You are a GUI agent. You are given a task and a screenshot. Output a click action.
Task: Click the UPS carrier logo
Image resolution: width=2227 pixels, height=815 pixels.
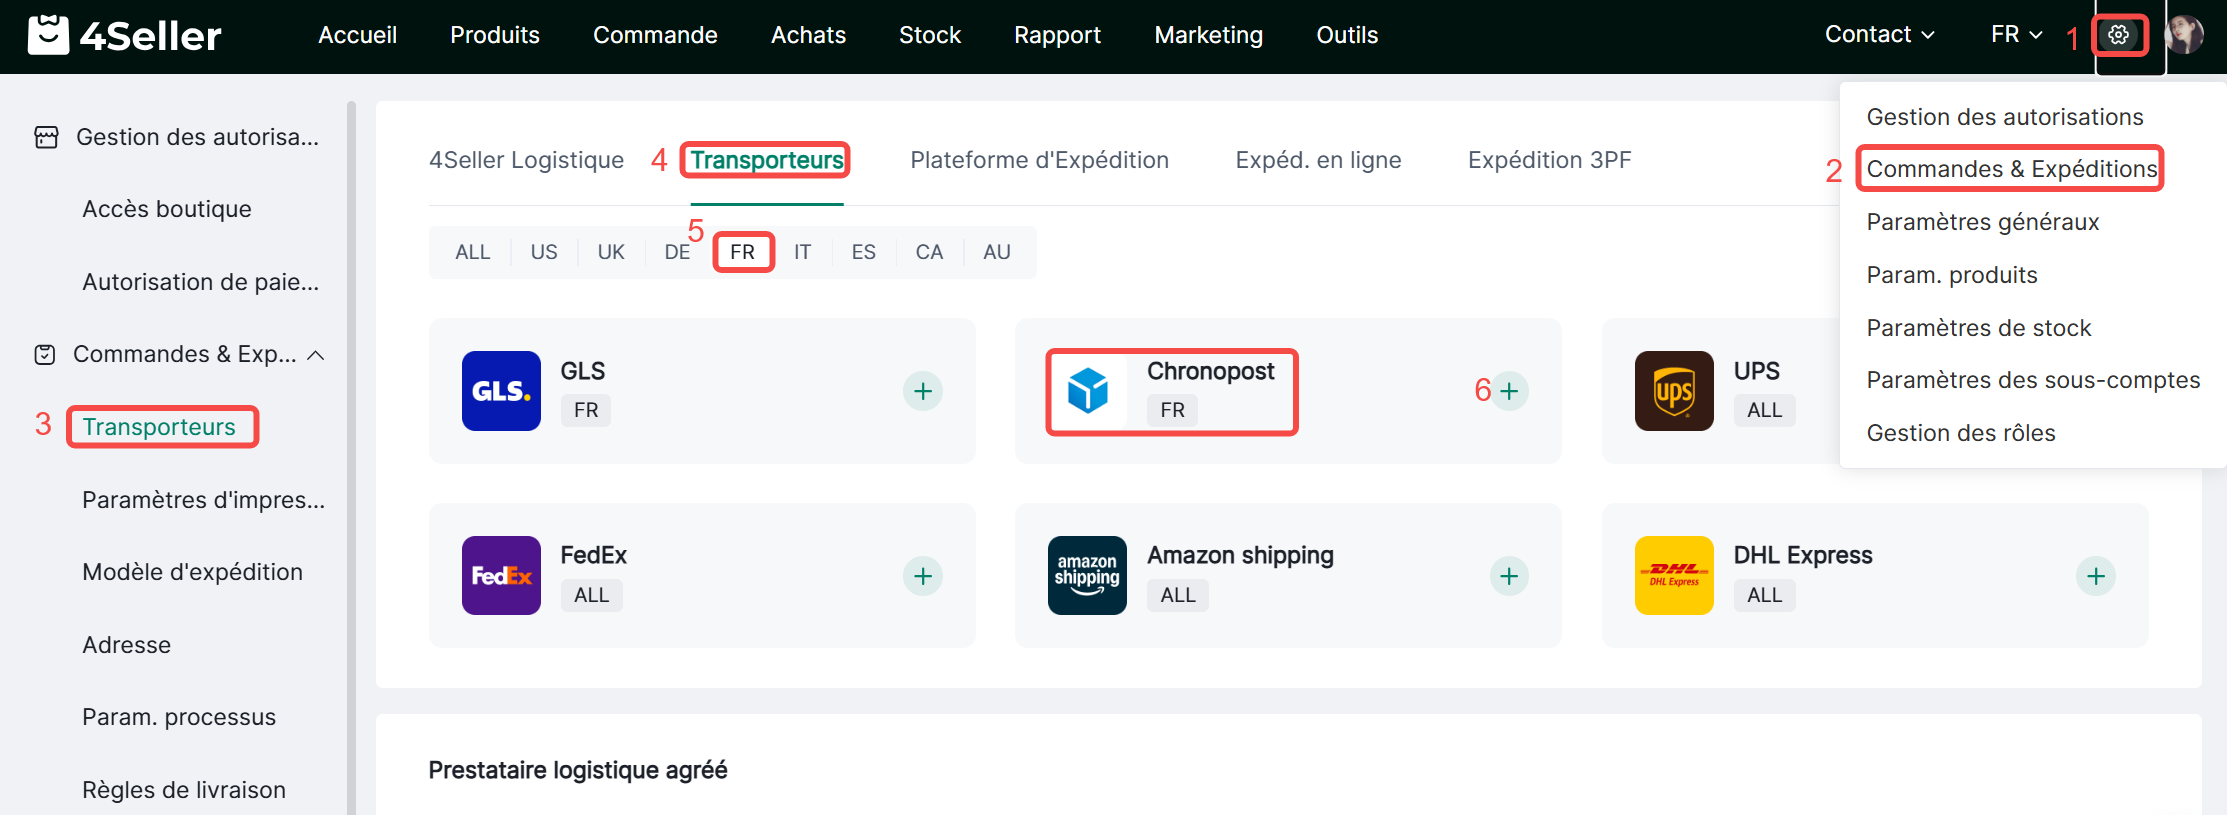1674,391
